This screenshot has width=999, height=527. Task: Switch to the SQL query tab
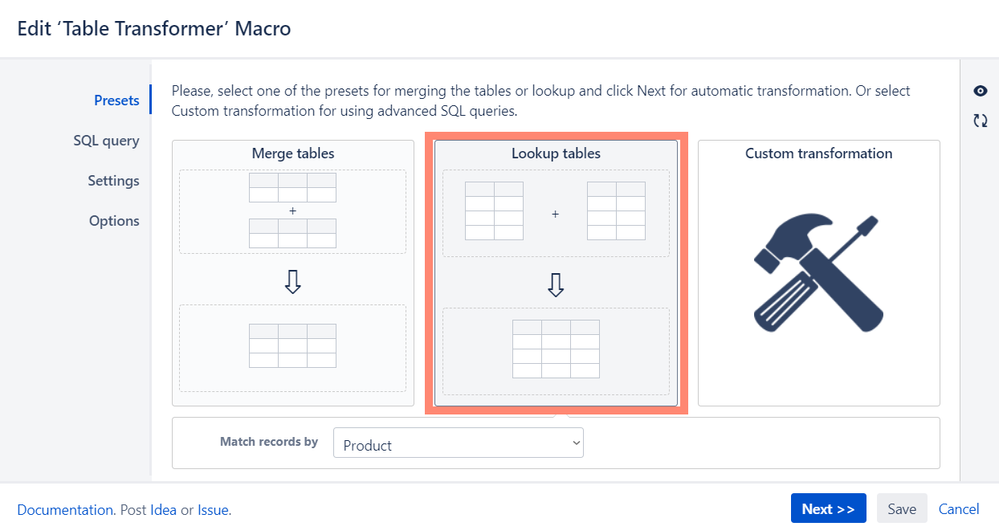tap(106, 141)
